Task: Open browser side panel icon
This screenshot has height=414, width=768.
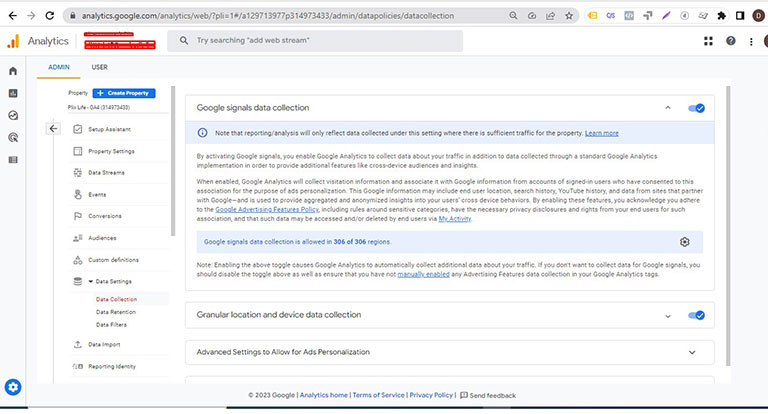Action: click(740, 16)
